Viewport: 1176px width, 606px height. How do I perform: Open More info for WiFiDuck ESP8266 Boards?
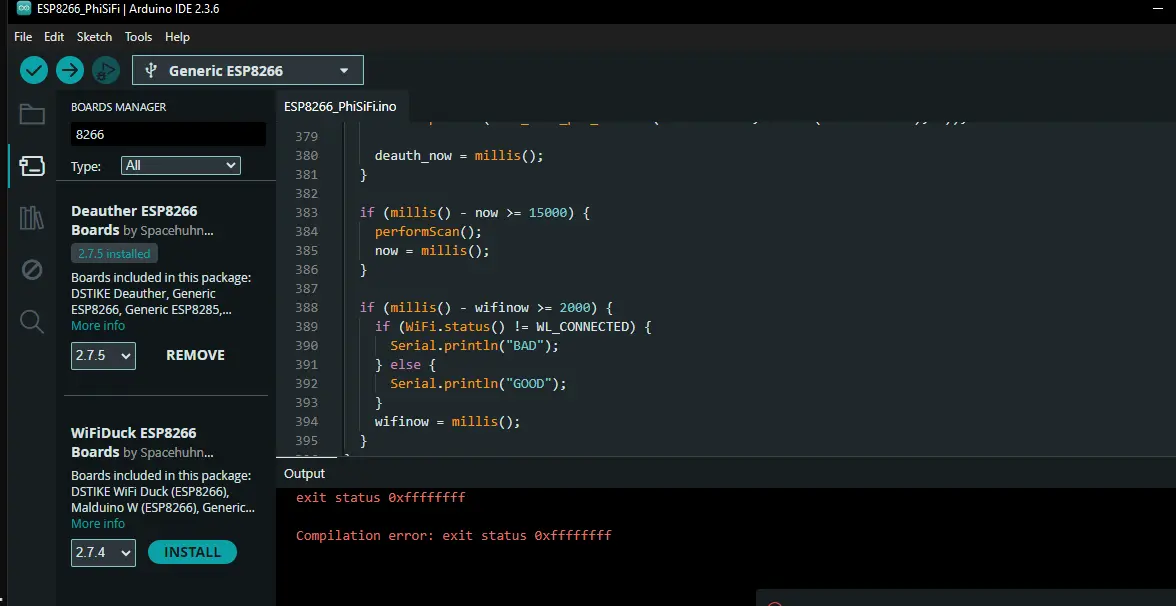(98, 524)
